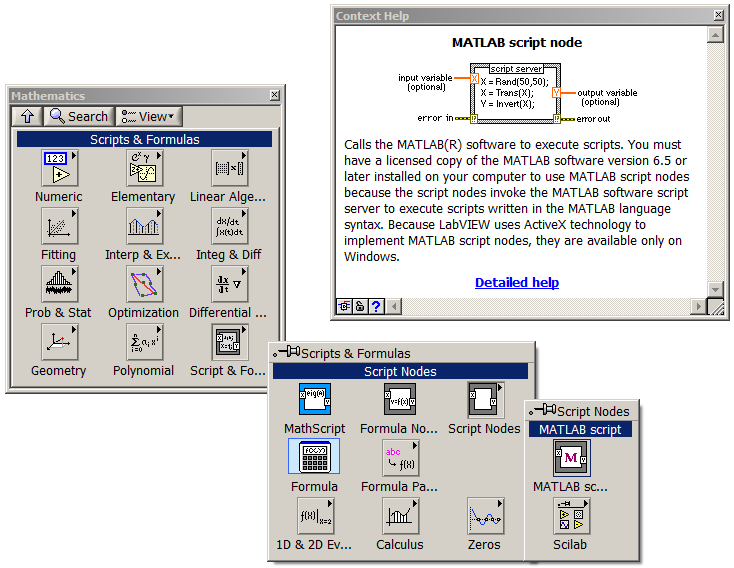Open the Linear Algebra subpalette icon
Image resolution: width=734 pixels, height=568 pixels.
(229, 168)
